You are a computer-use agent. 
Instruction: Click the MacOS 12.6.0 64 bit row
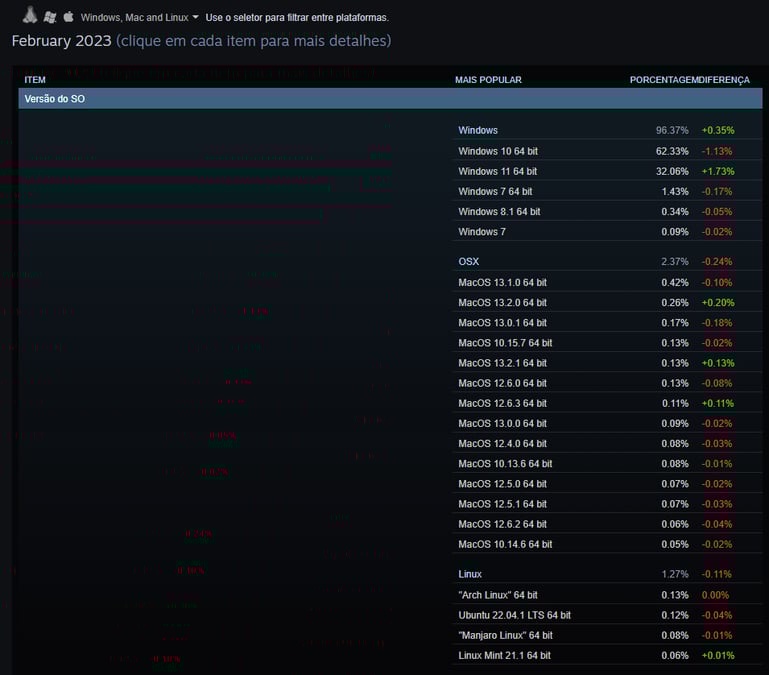pos(607,383)
